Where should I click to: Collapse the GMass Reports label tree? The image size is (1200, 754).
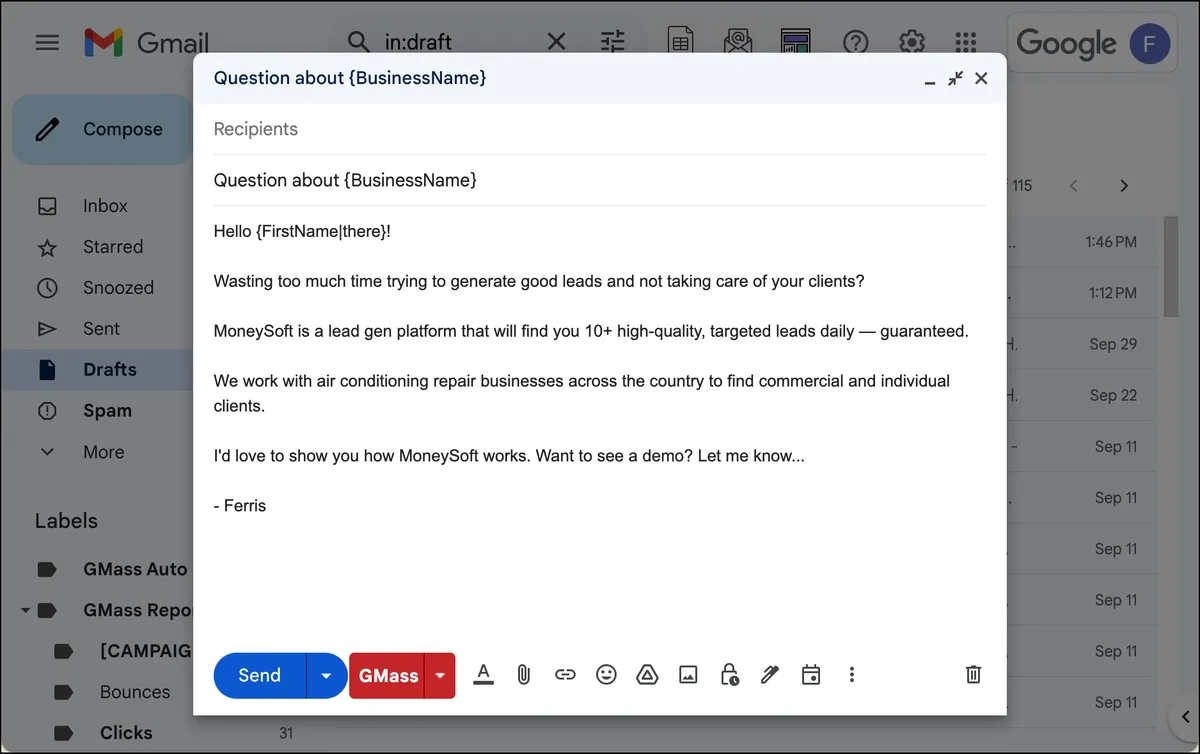tap(25, 610)
